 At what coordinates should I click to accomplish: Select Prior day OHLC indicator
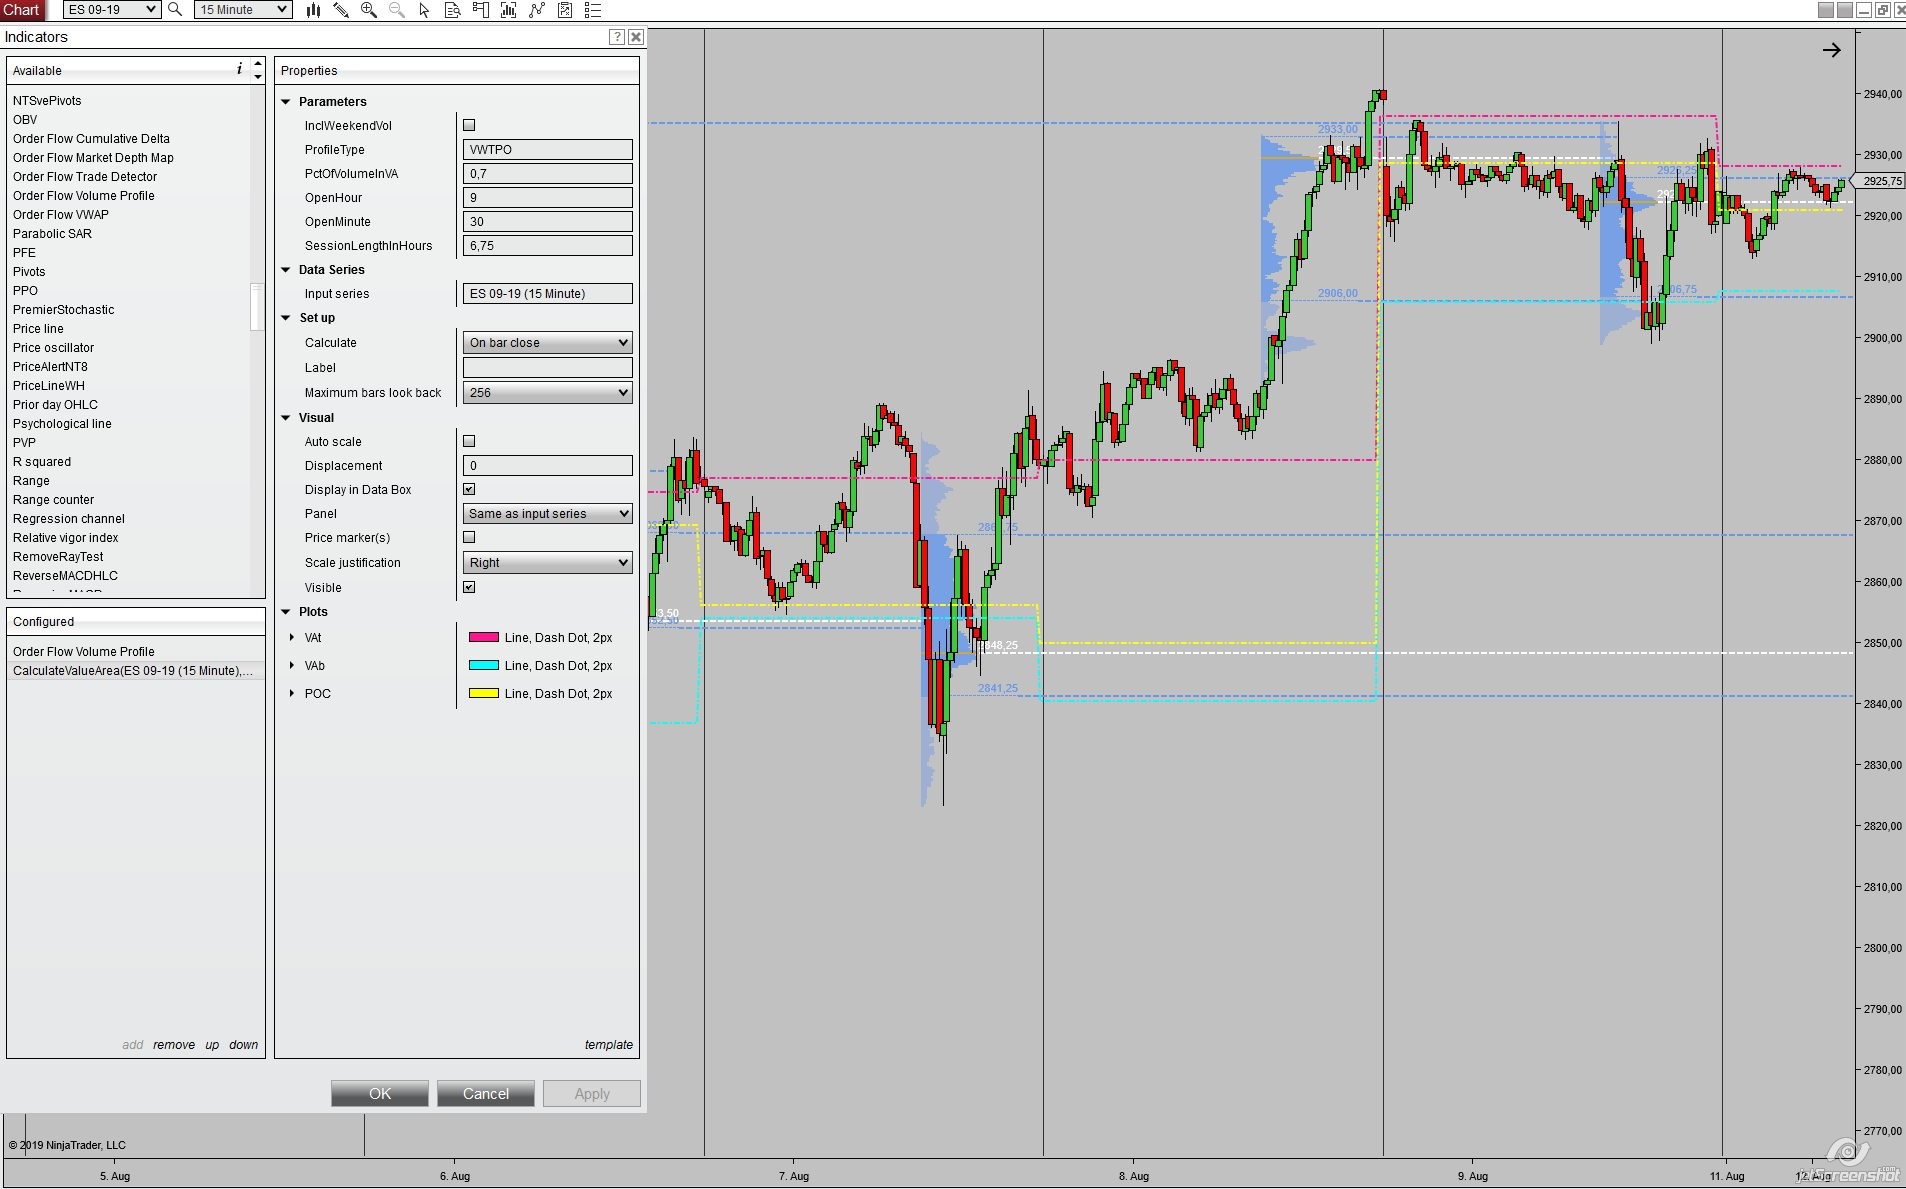[55, 404]
